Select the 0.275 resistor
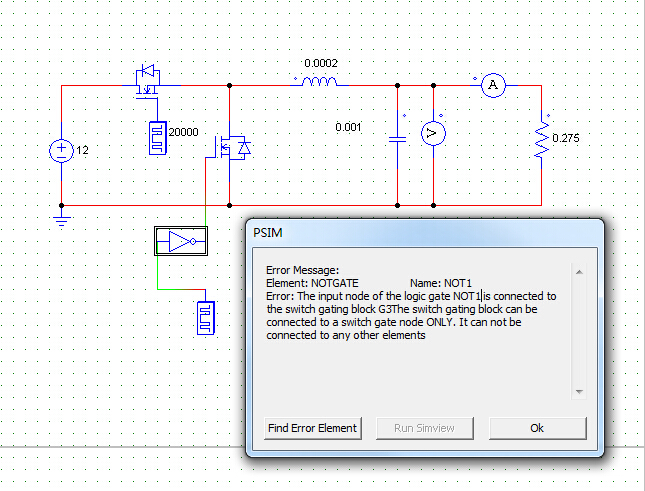Image resolution: width=645 pixels, height=491 pixels. [x=542, y=139]
